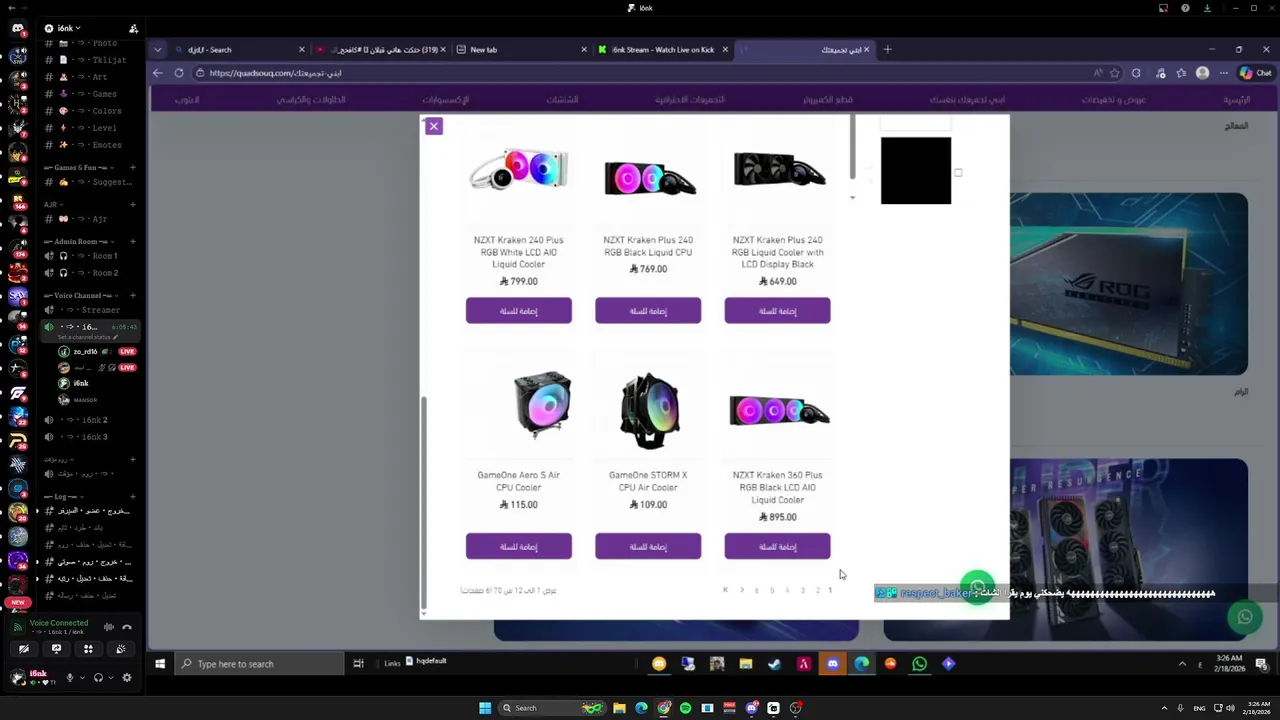Bookmark this page with the star icon
This screenshot has width=1280, height=720.
1115,73
